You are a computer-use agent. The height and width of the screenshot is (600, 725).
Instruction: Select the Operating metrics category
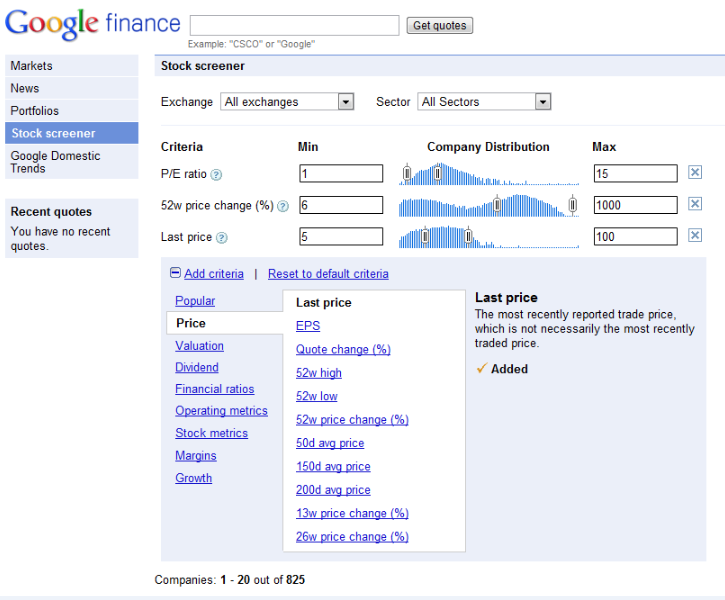221,411
